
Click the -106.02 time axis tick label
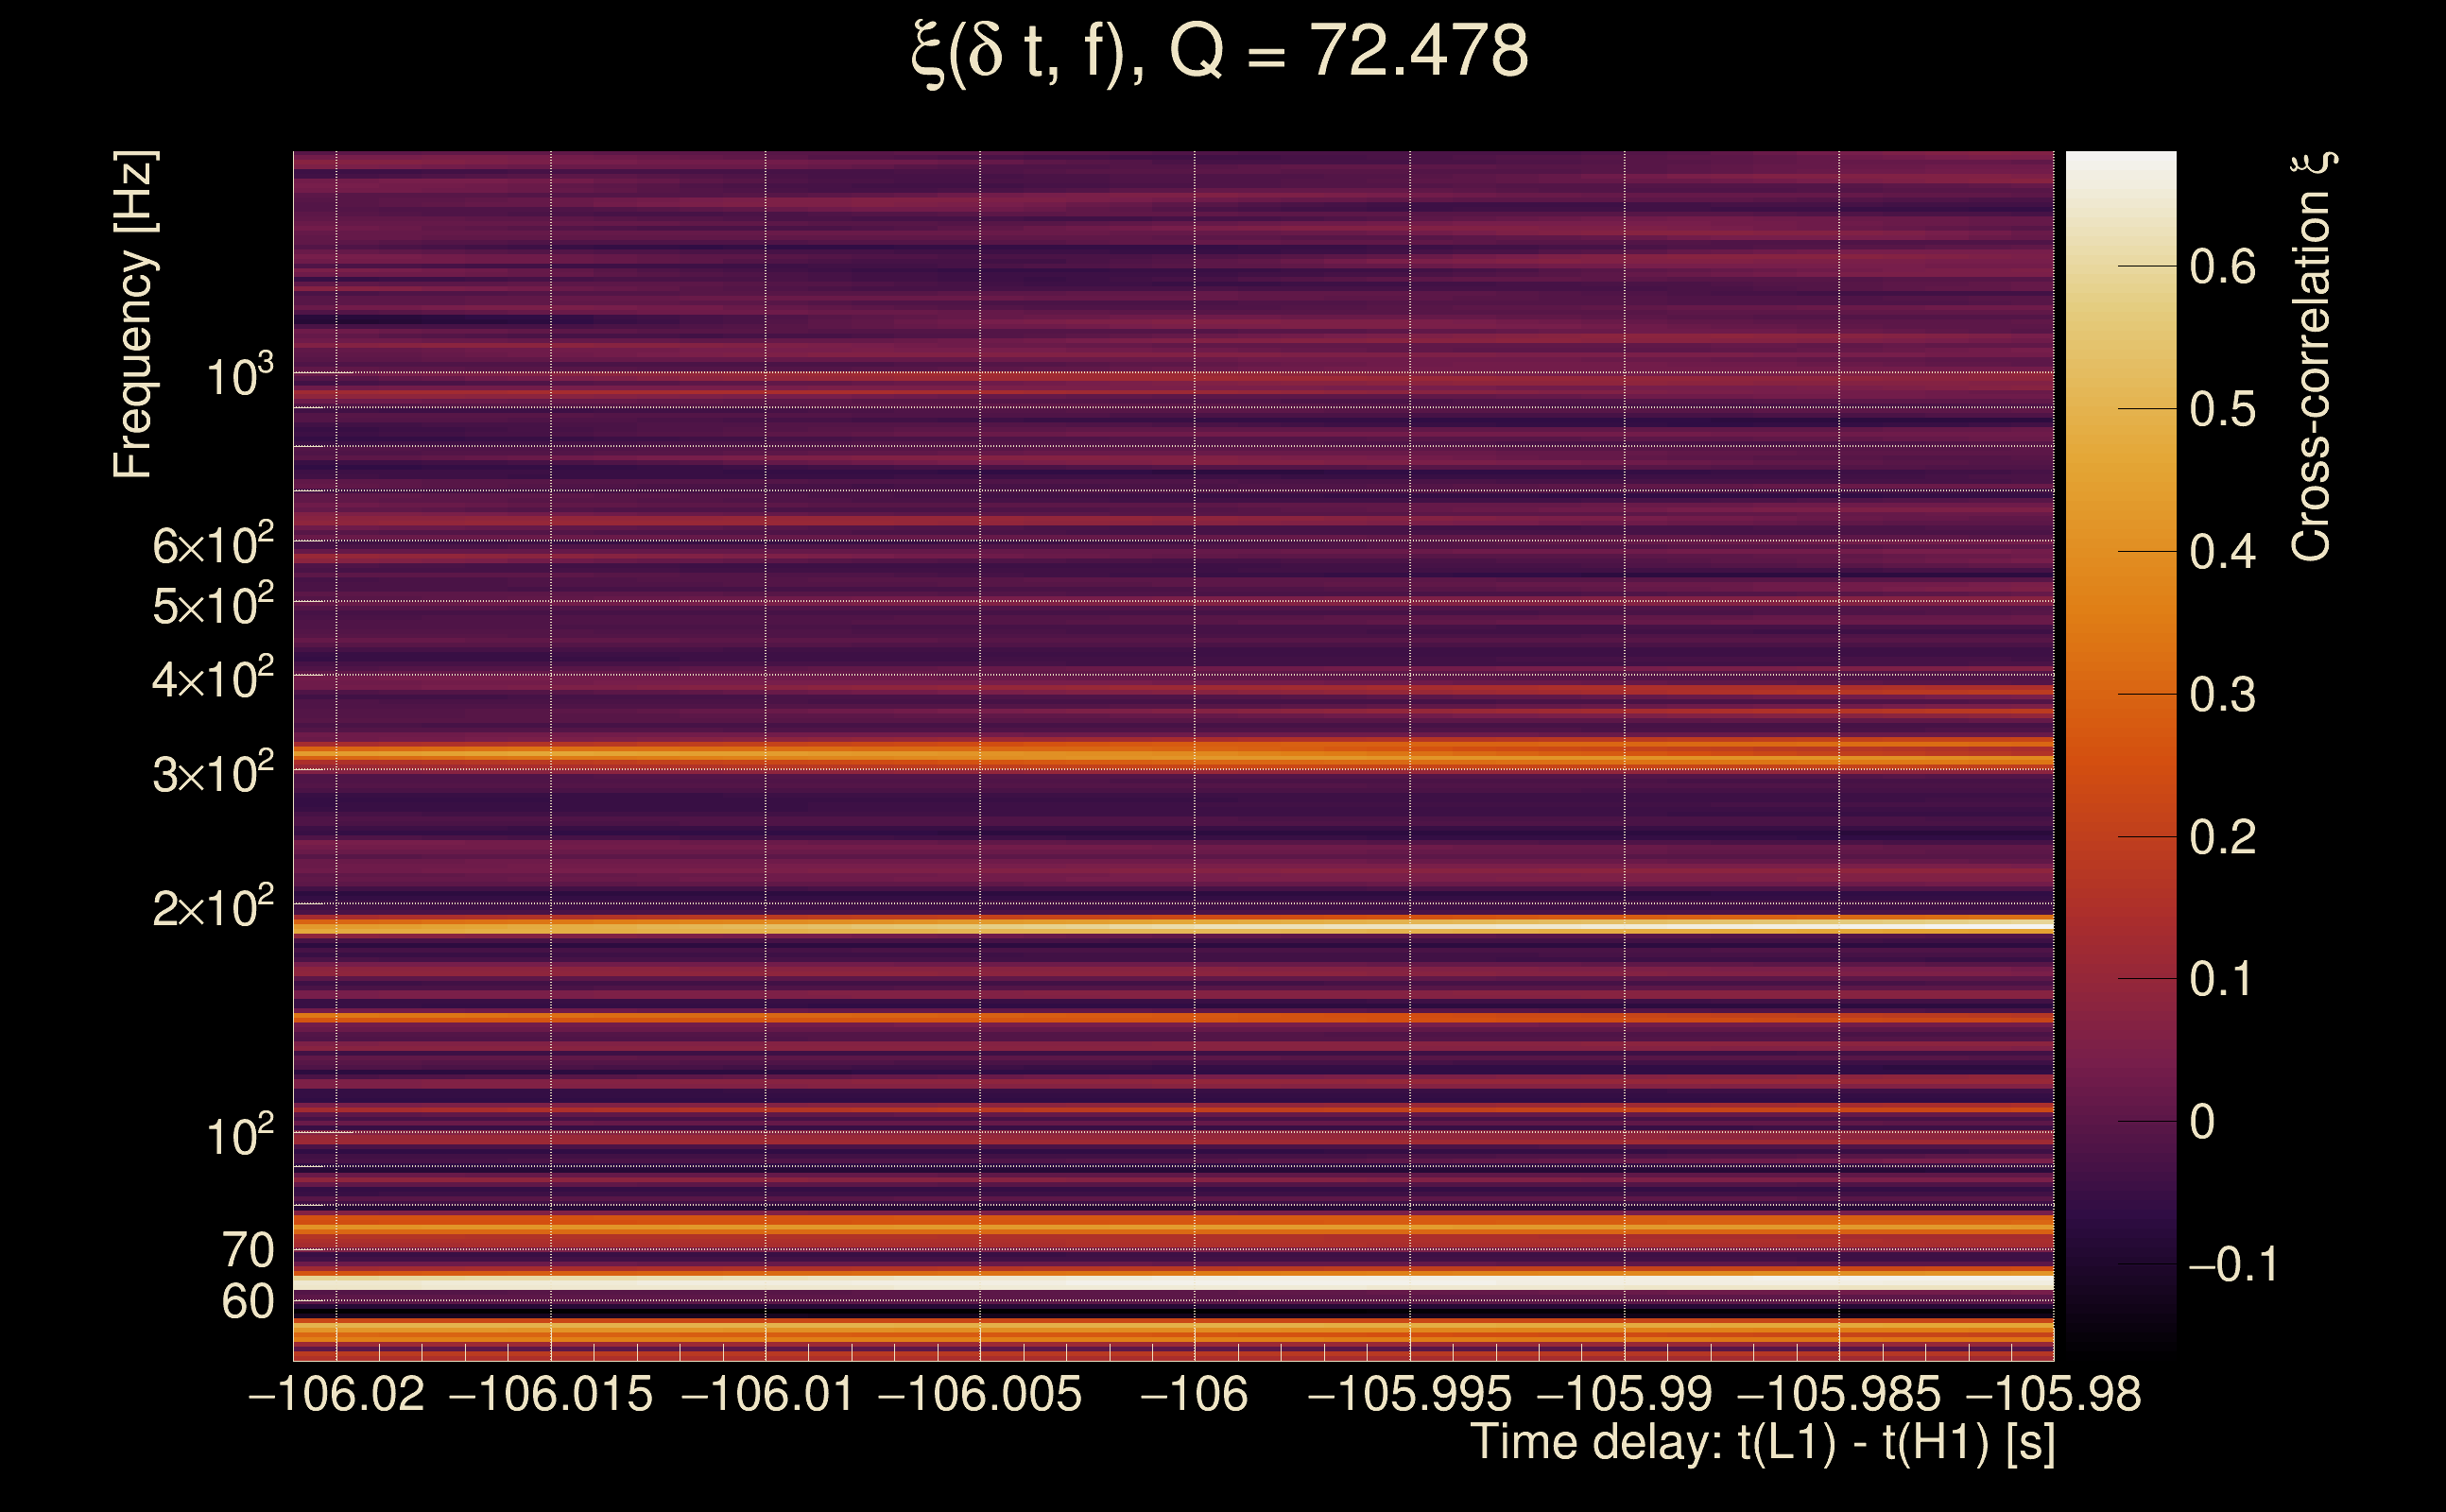336,1394
